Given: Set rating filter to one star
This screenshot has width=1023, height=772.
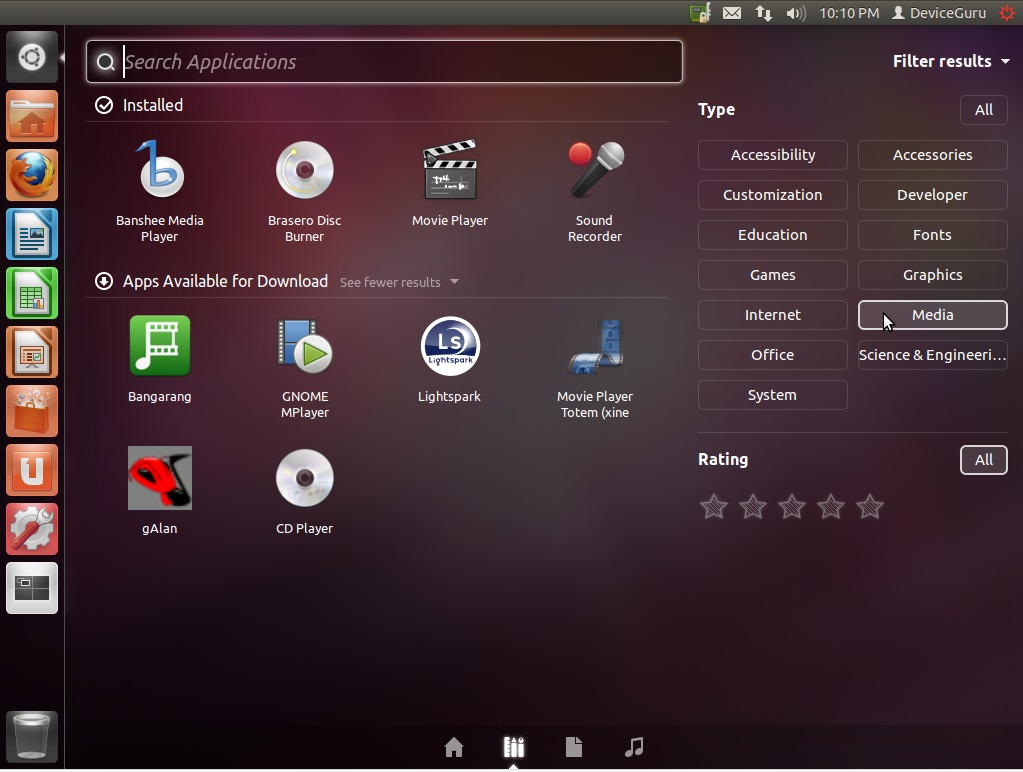Looking at the screenshot, I should click(714, 506).
